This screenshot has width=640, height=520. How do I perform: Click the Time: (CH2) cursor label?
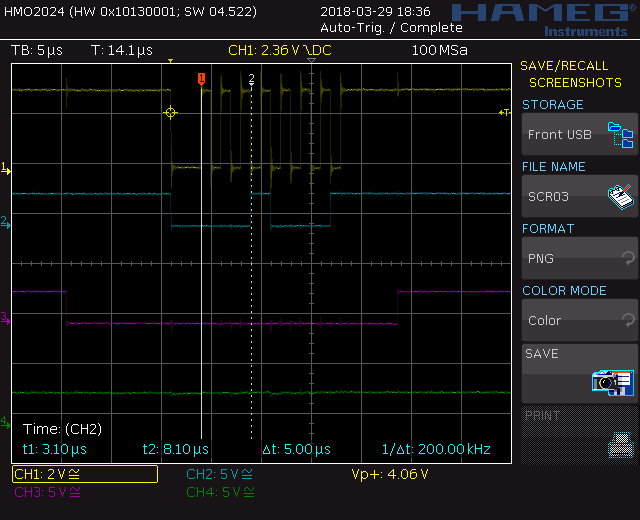click(x=62, y=429)
